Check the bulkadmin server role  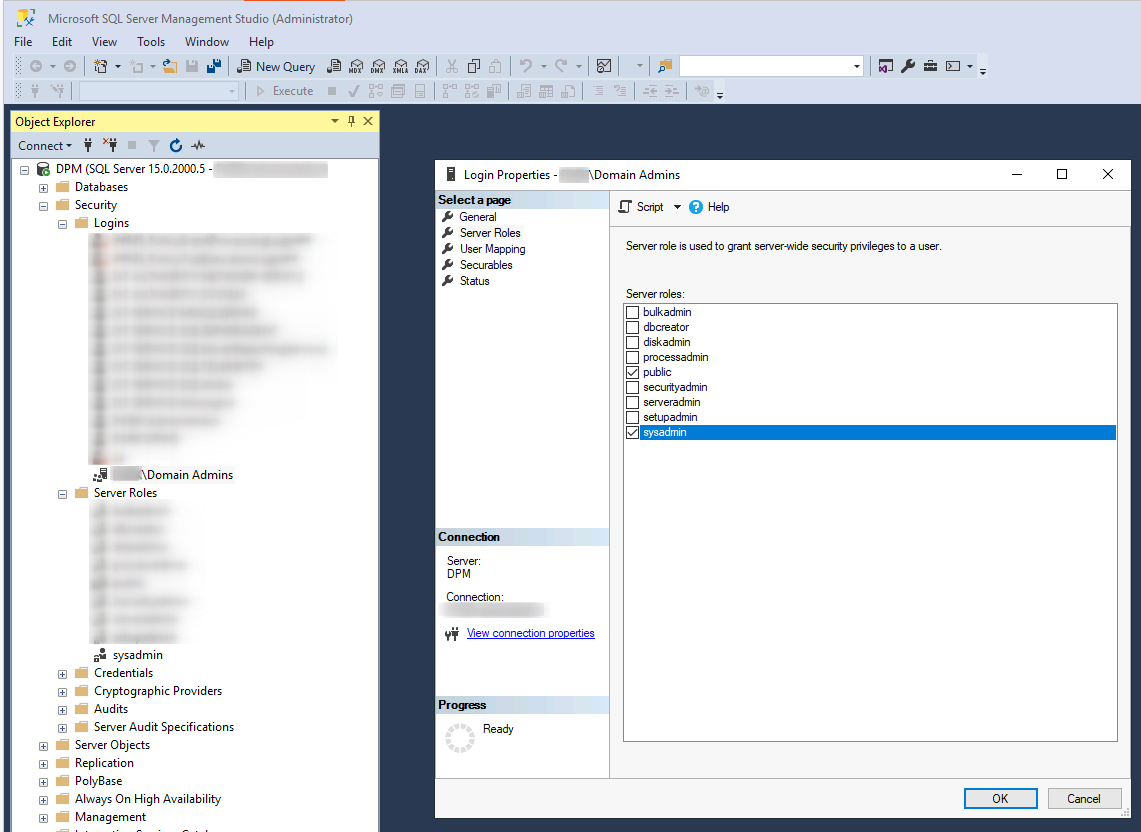click(632, 312)
